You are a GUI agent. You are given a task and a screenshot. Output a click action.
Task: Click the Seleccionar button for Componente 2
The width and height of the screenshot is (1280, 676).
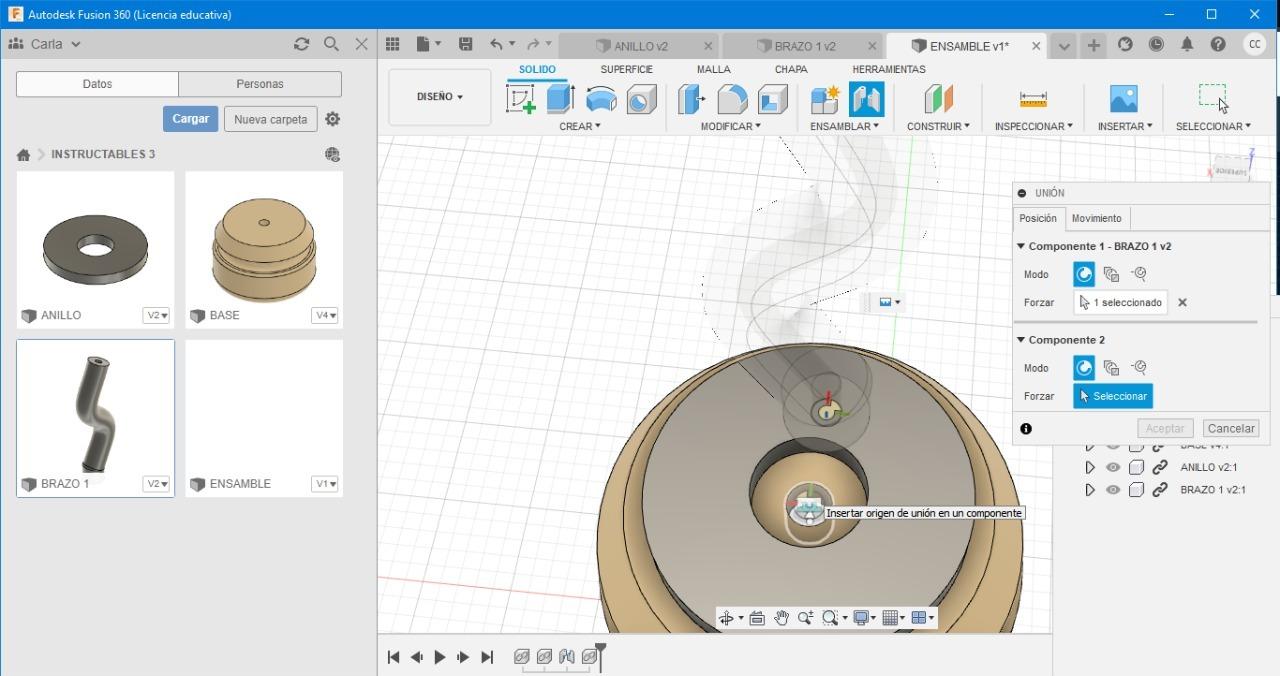[1113, 396]
